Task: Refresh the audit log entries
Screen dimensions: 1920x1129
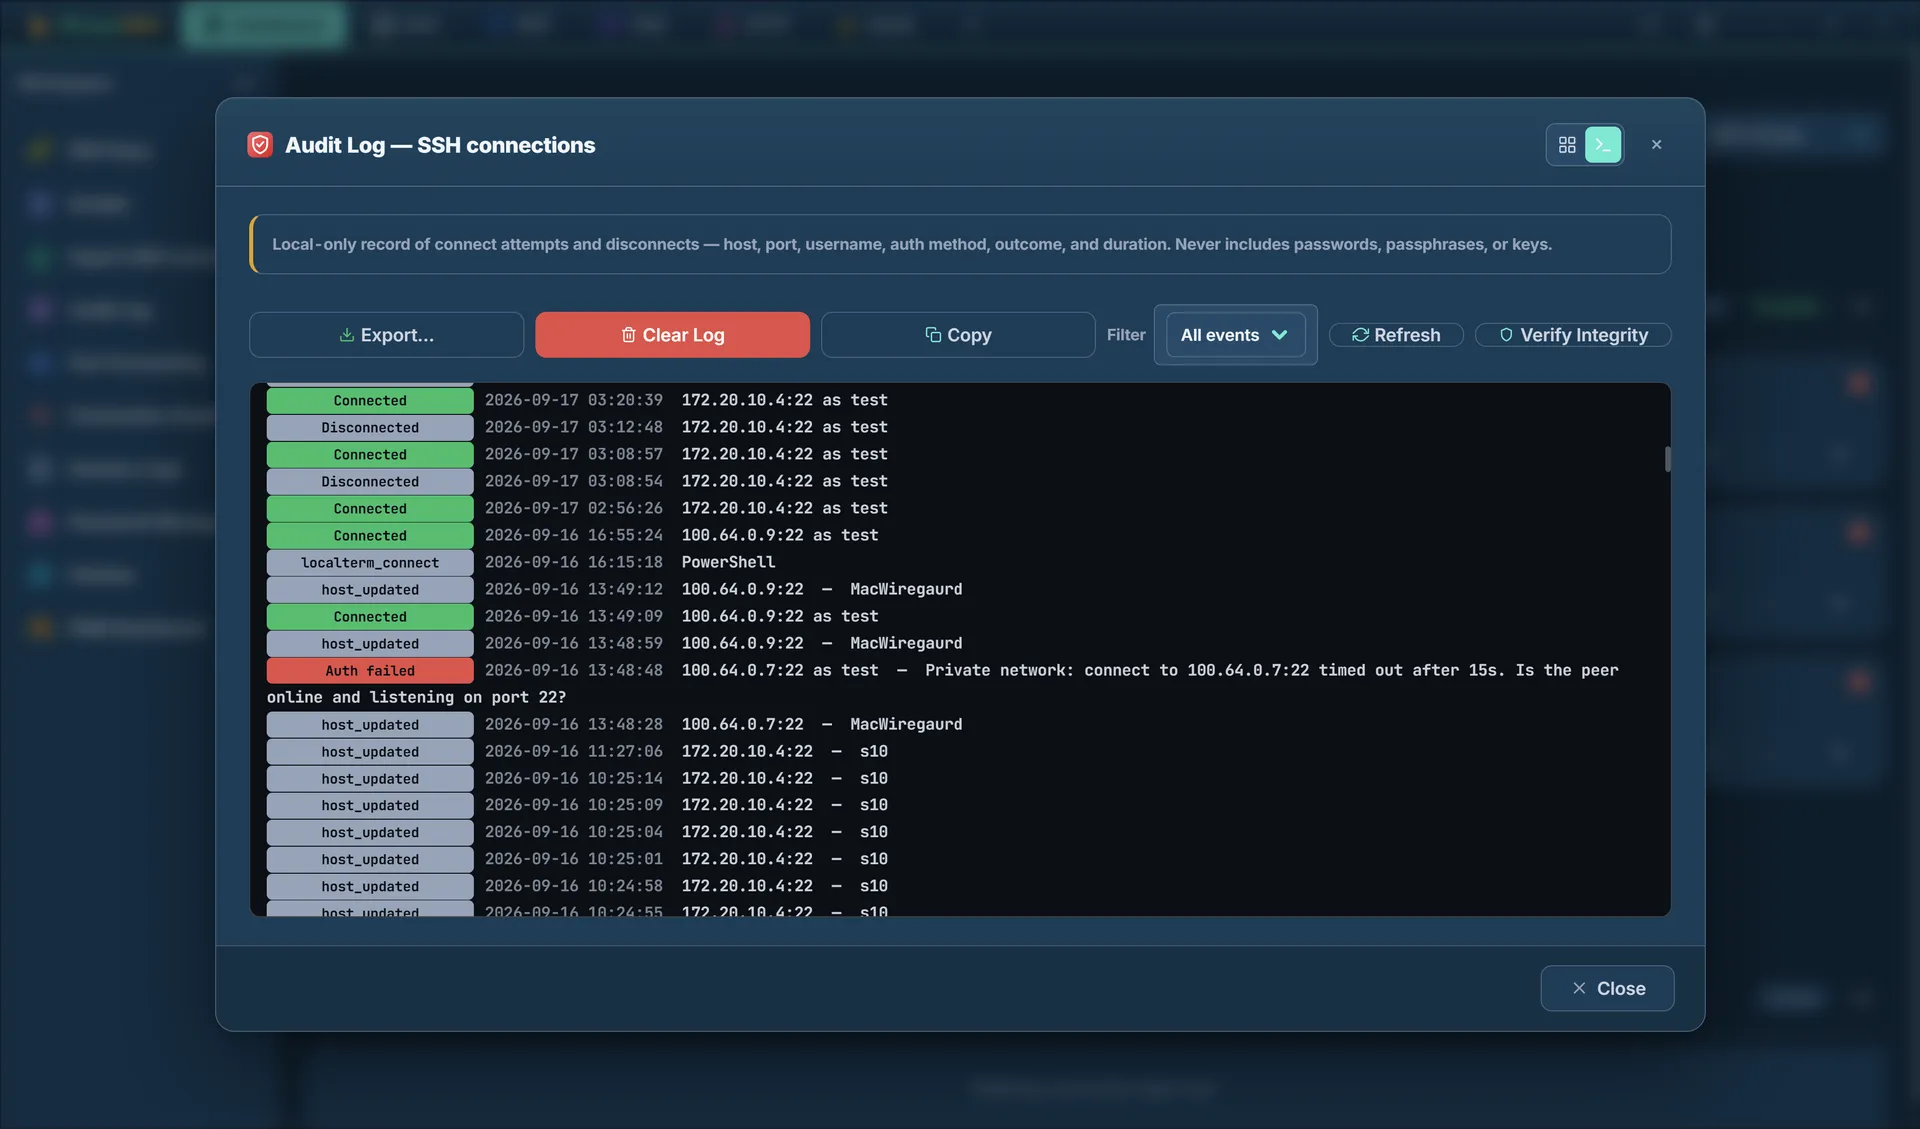Action: 1396,335
